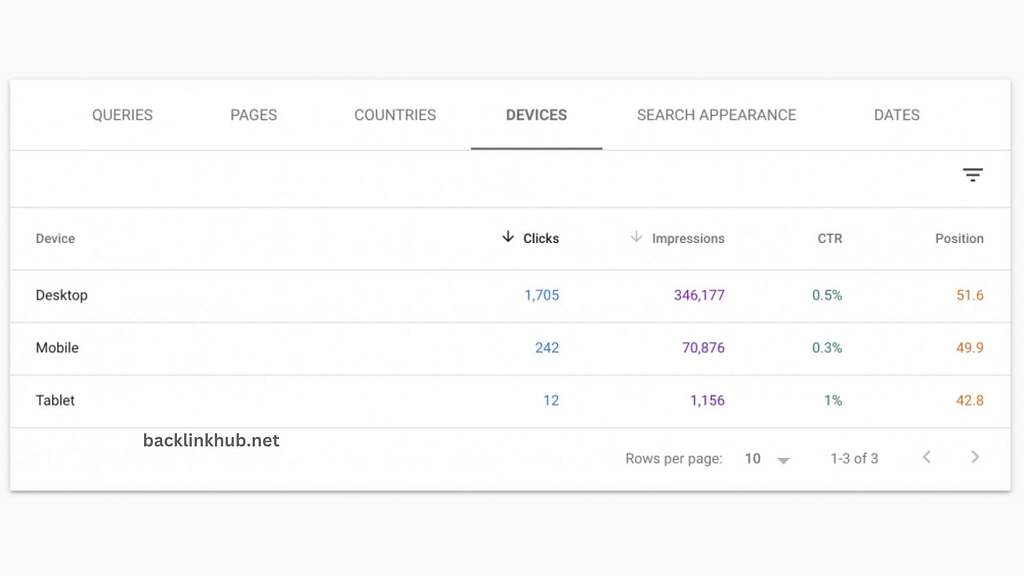View the DATES report tab
This screenshot has height=576, width=1024.
click(896, 115)
